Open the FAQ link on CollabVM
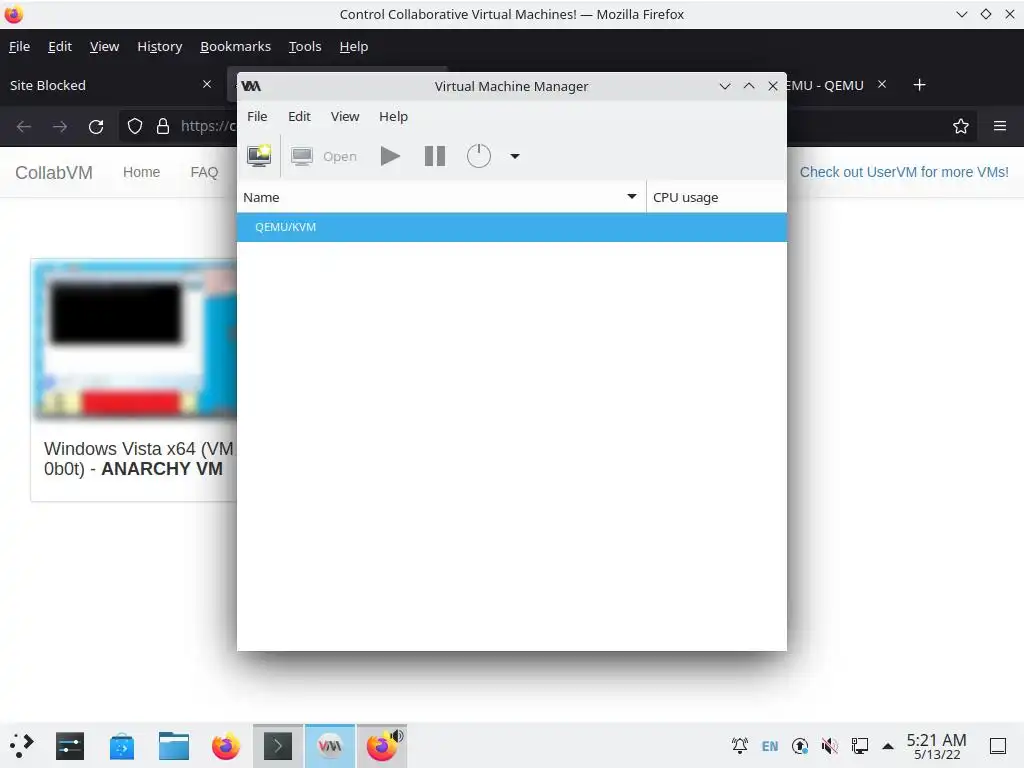Screen dimensions: 1024x768 tap(204, 172)
